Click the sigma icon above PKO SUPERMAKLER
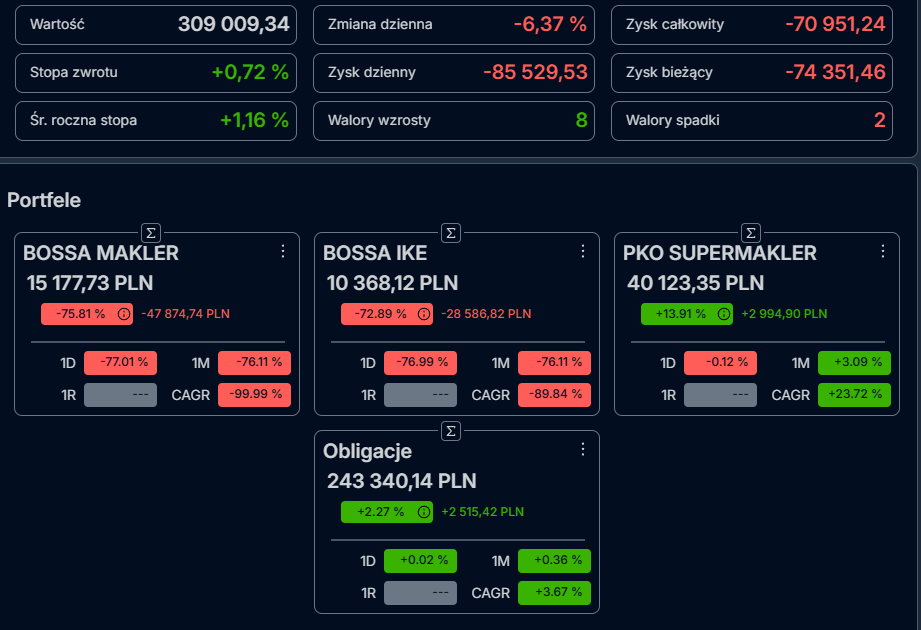Viewport: 921px width, 630px height. 751,233
